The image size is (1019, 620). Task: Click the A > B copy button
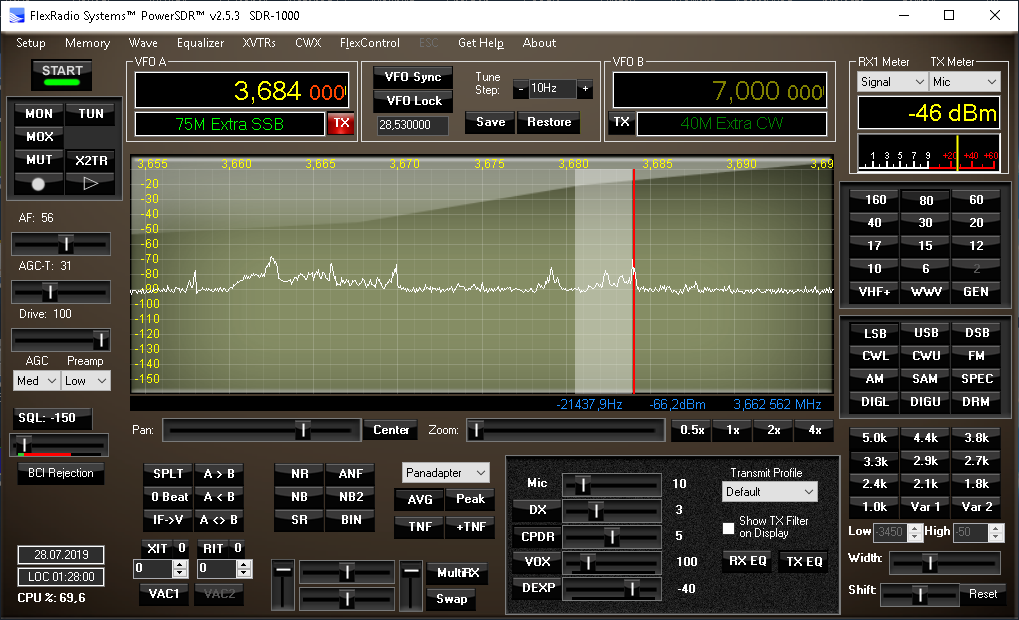219,474
